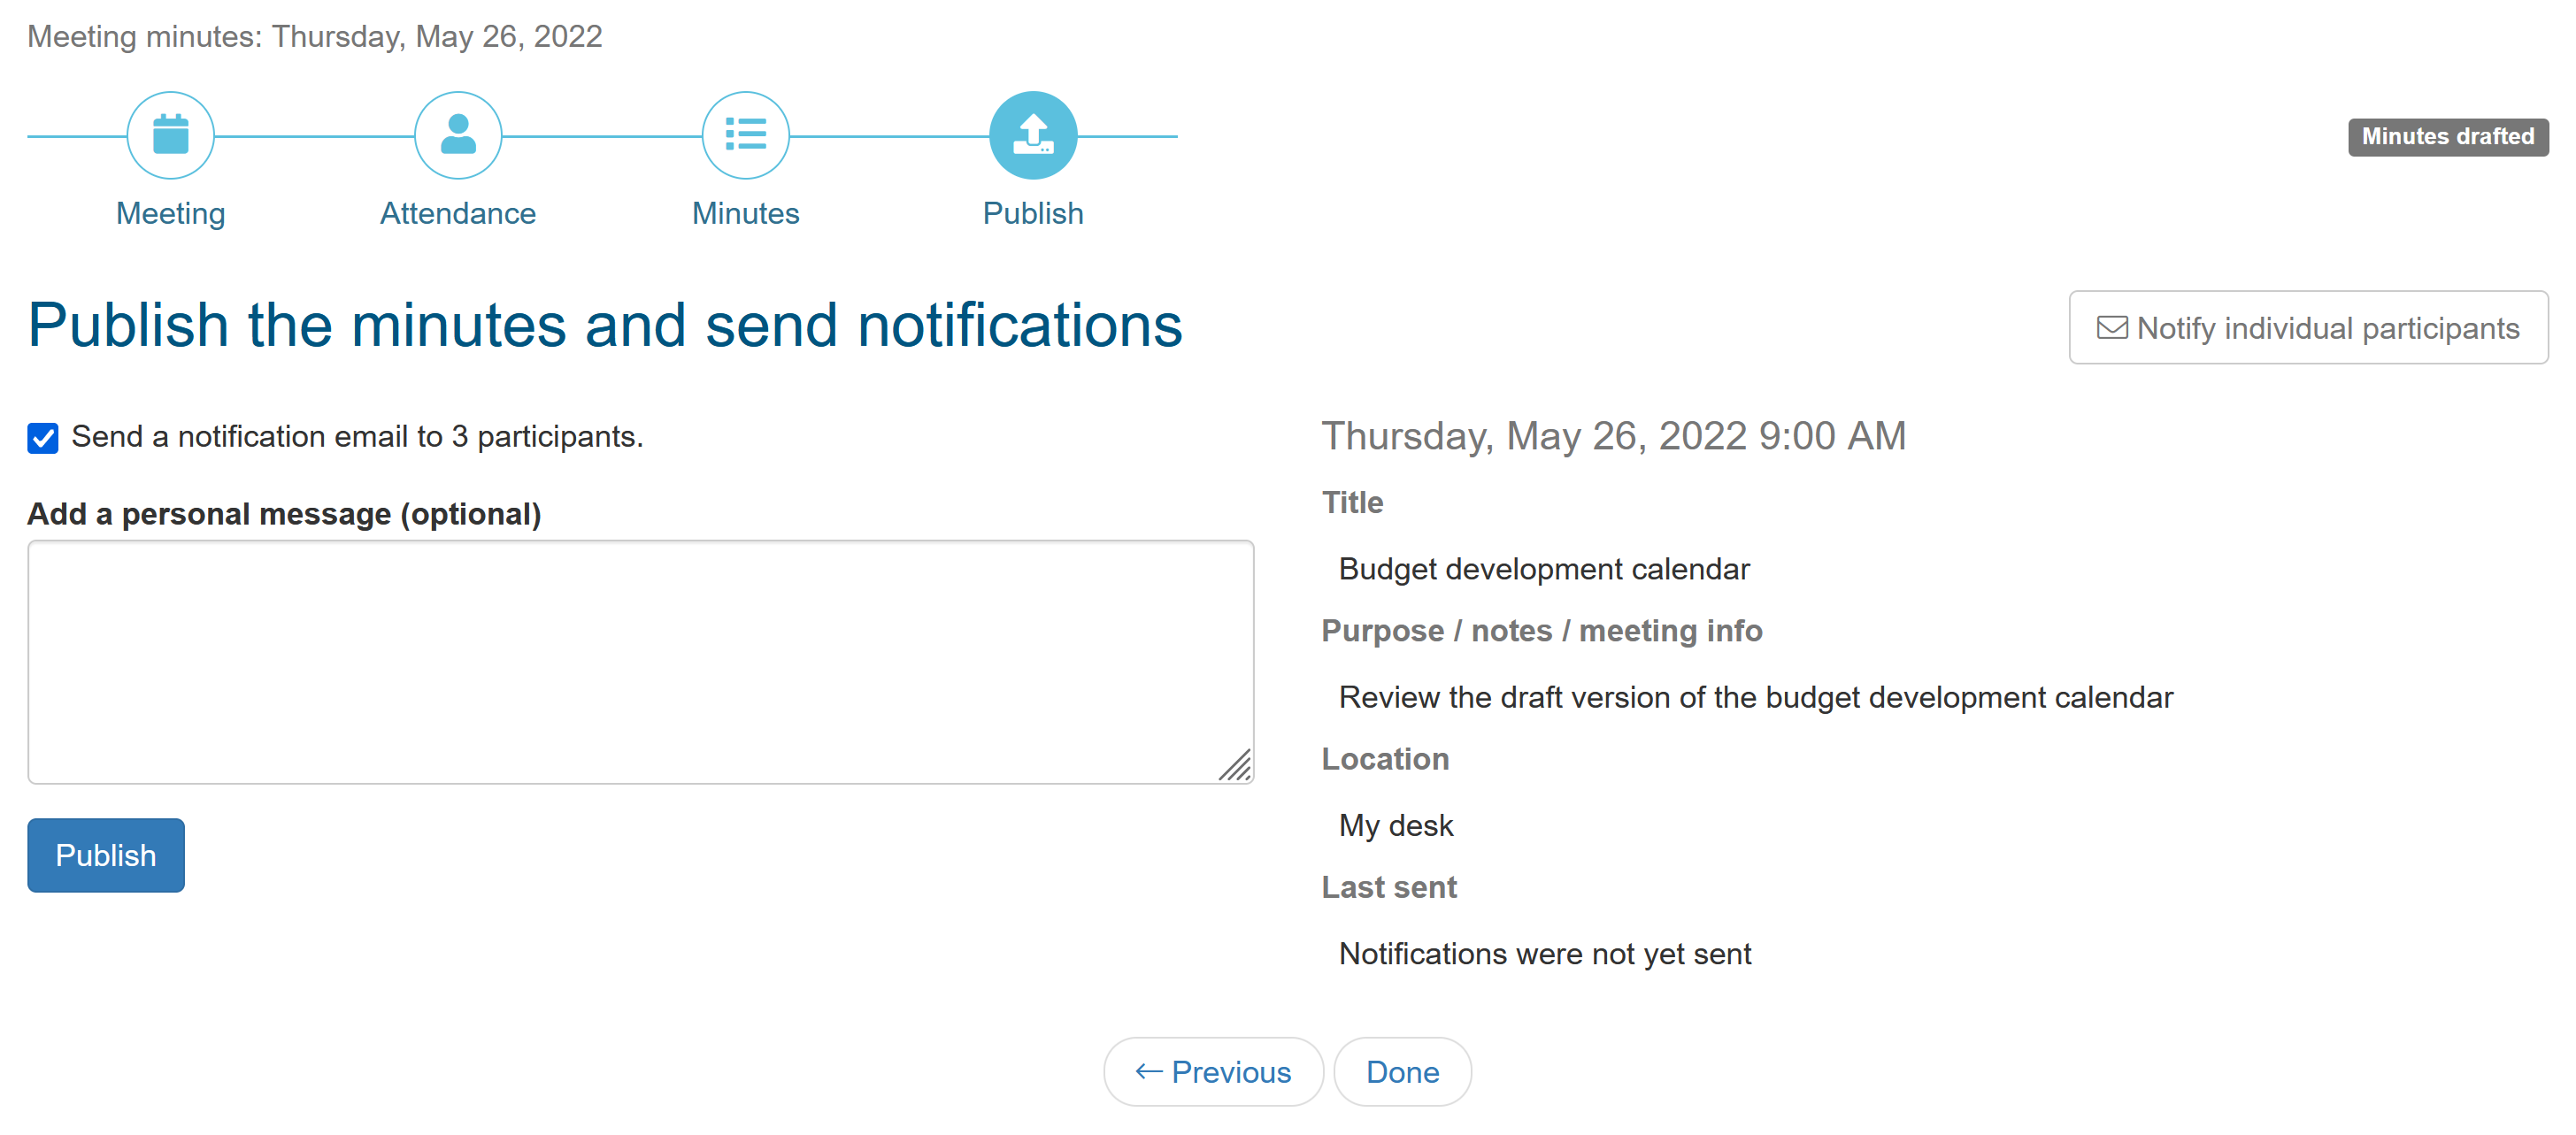Click the envelope icon beside Notify individual participants
The width and height of the screenshot is (2576, 1135).
(2111, 328)
